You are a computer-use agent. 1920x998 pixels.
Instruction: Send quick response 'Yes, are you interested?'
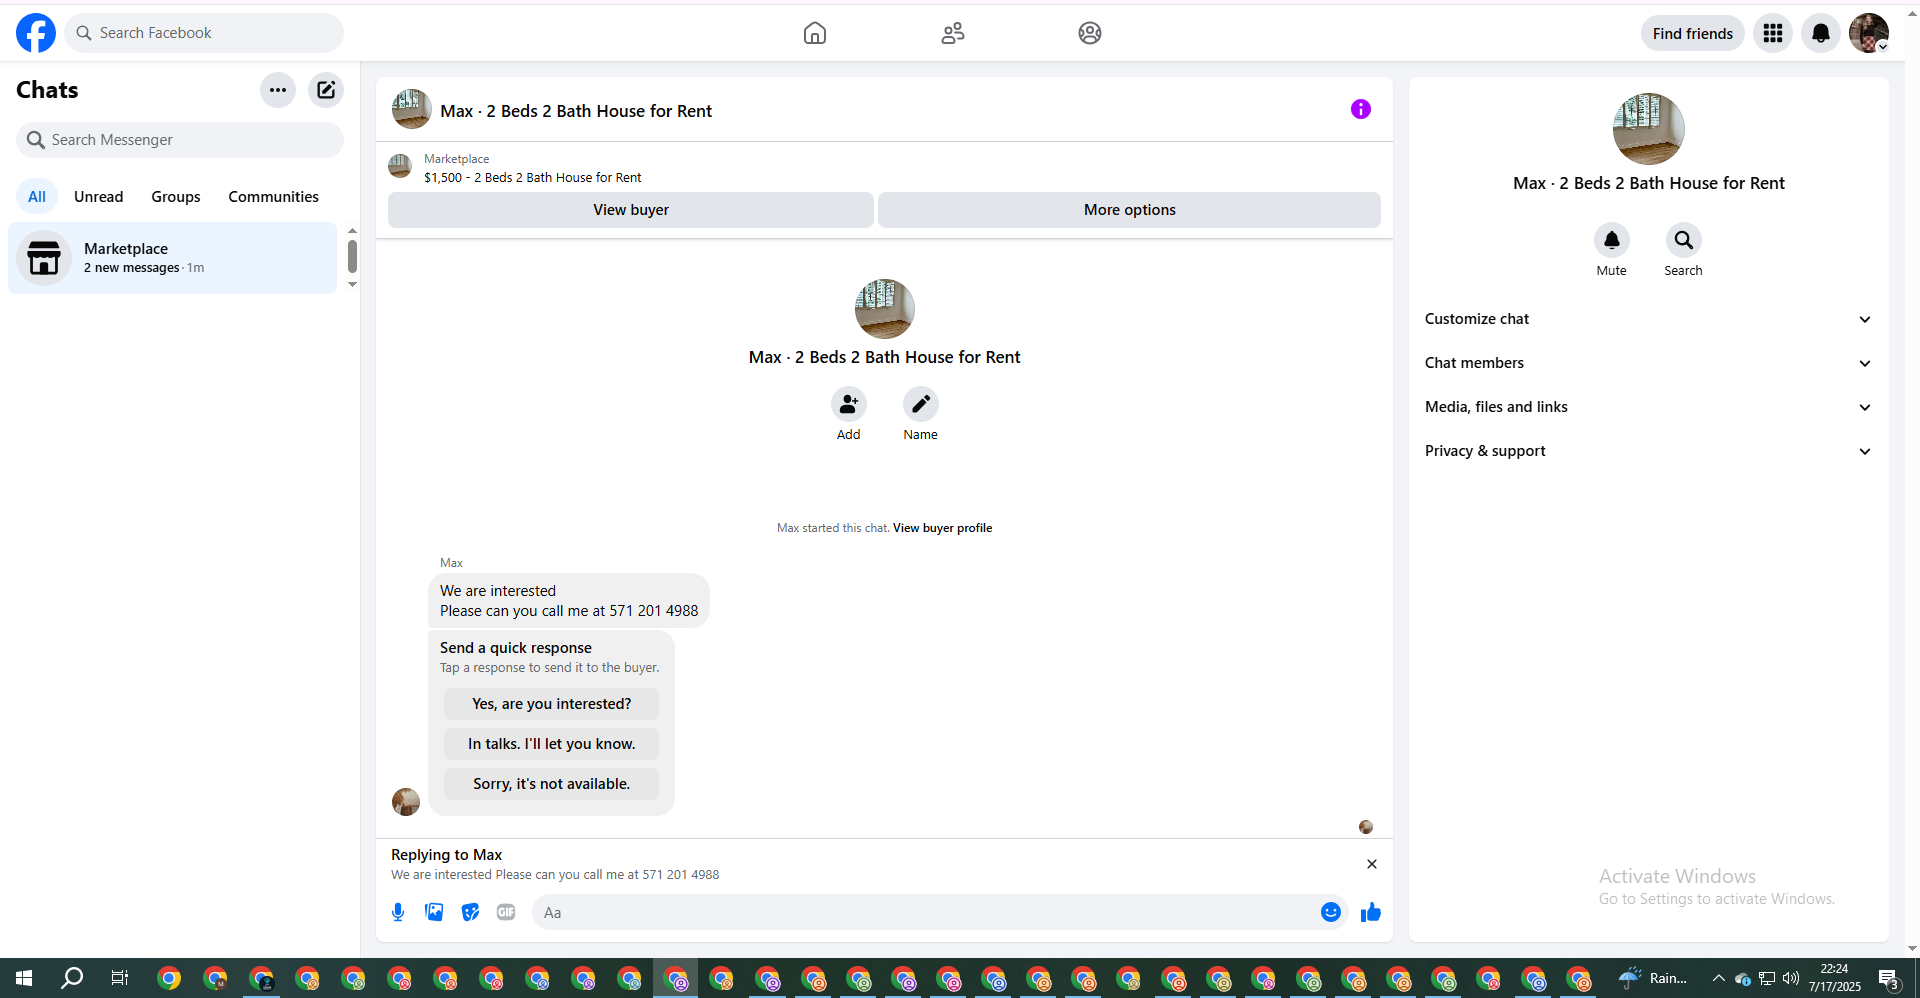pos(552,704)
